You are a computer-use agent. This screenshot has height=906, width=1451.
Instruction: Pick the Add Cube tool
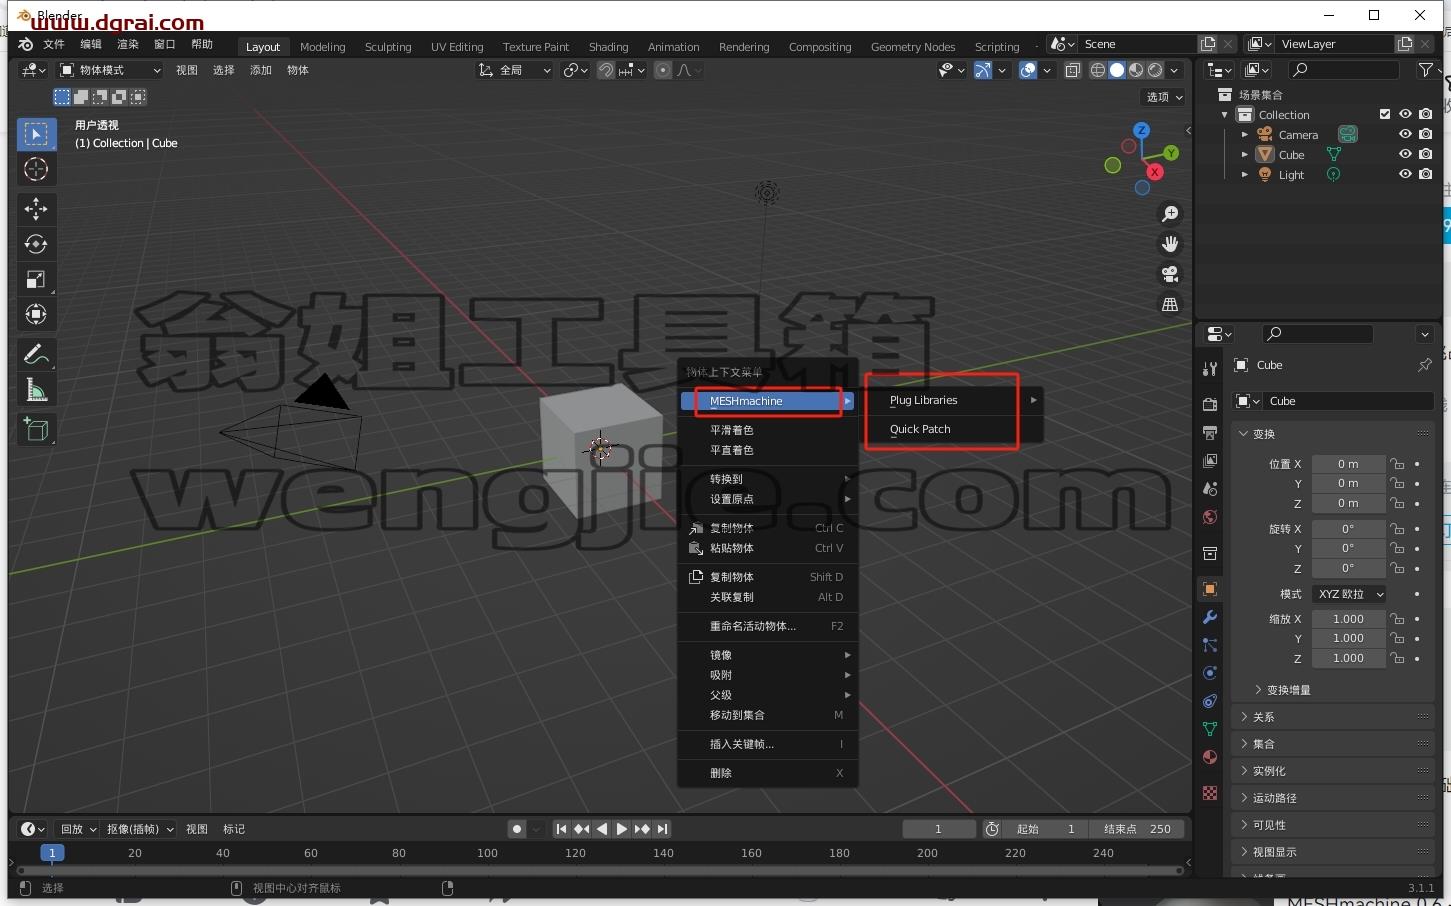(36, 430)
